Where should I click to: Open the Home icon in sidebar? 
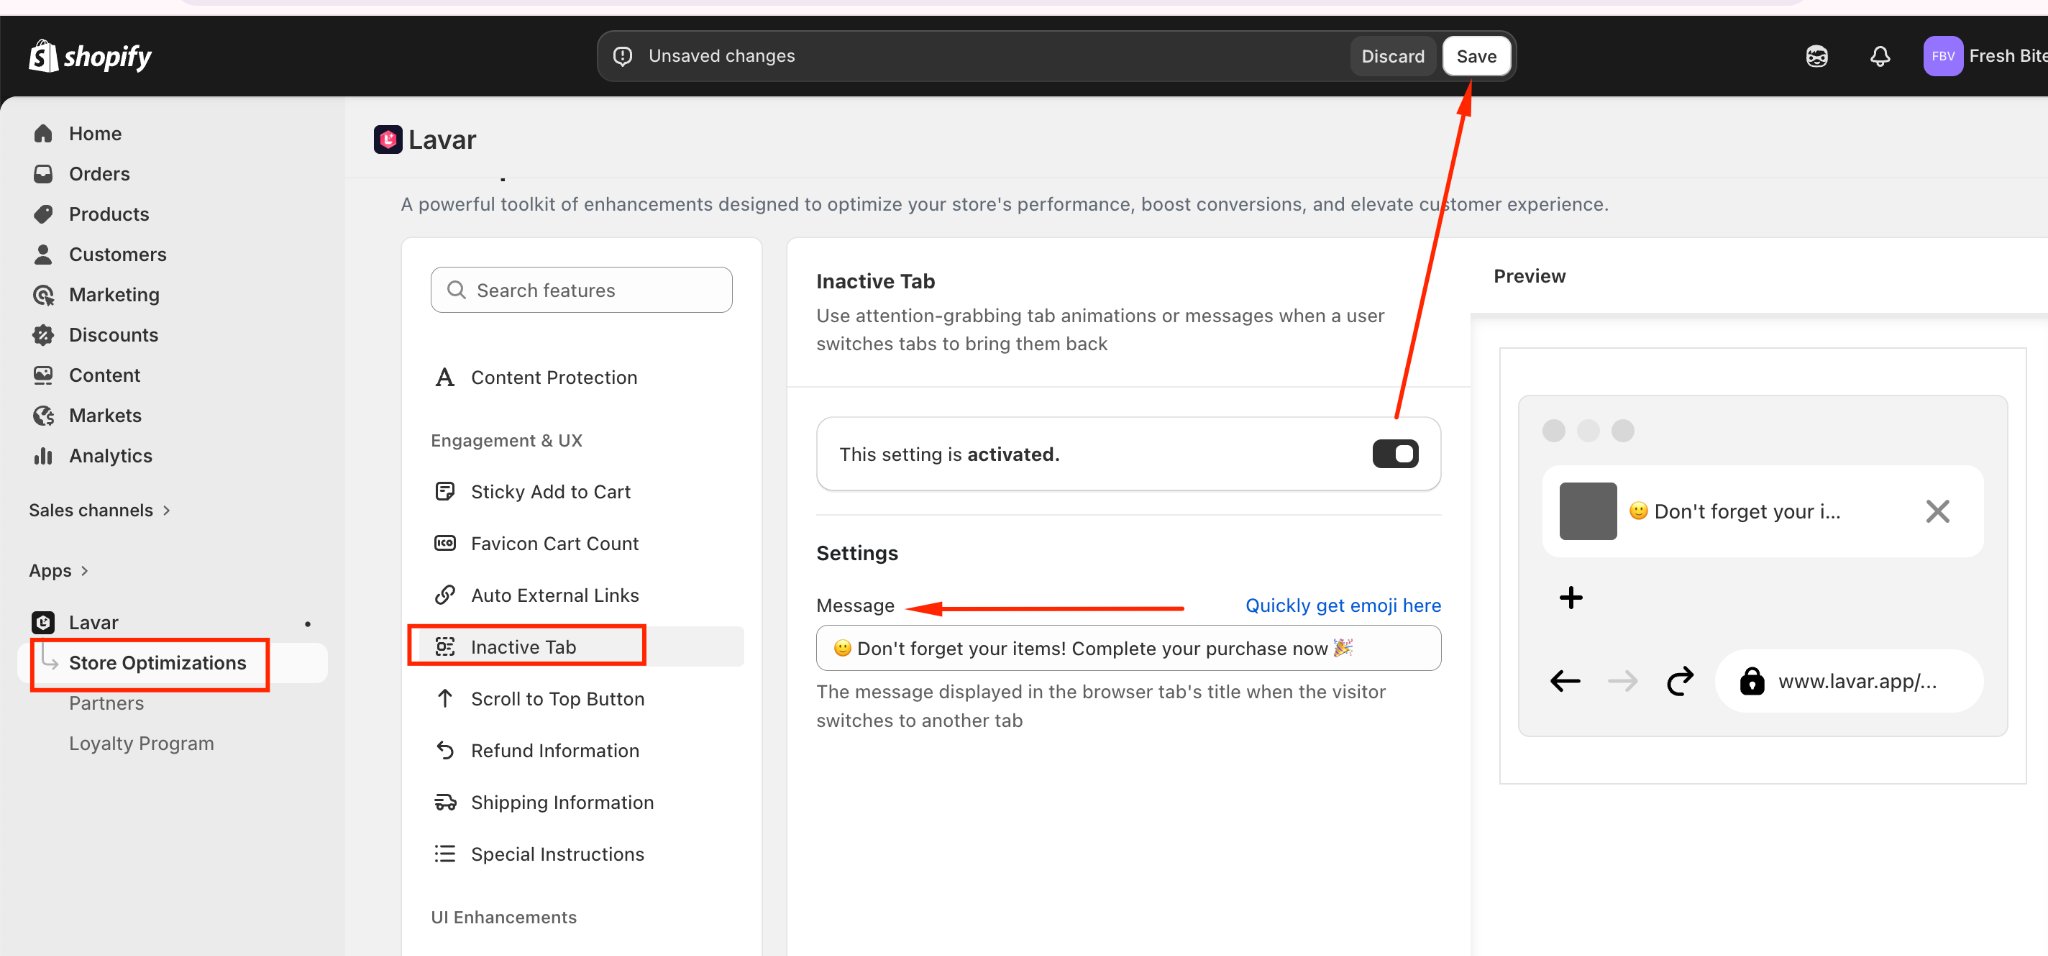(x=43, y=133)
